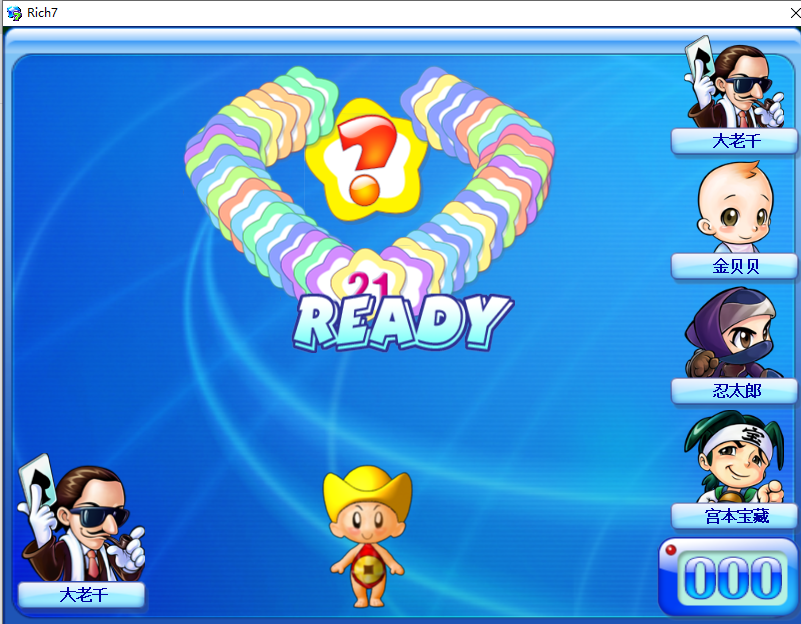The width and height of the screenshot is (801, 624).
Task: Select the 金贝贝 baby portrait
Action: coord(735,207)
